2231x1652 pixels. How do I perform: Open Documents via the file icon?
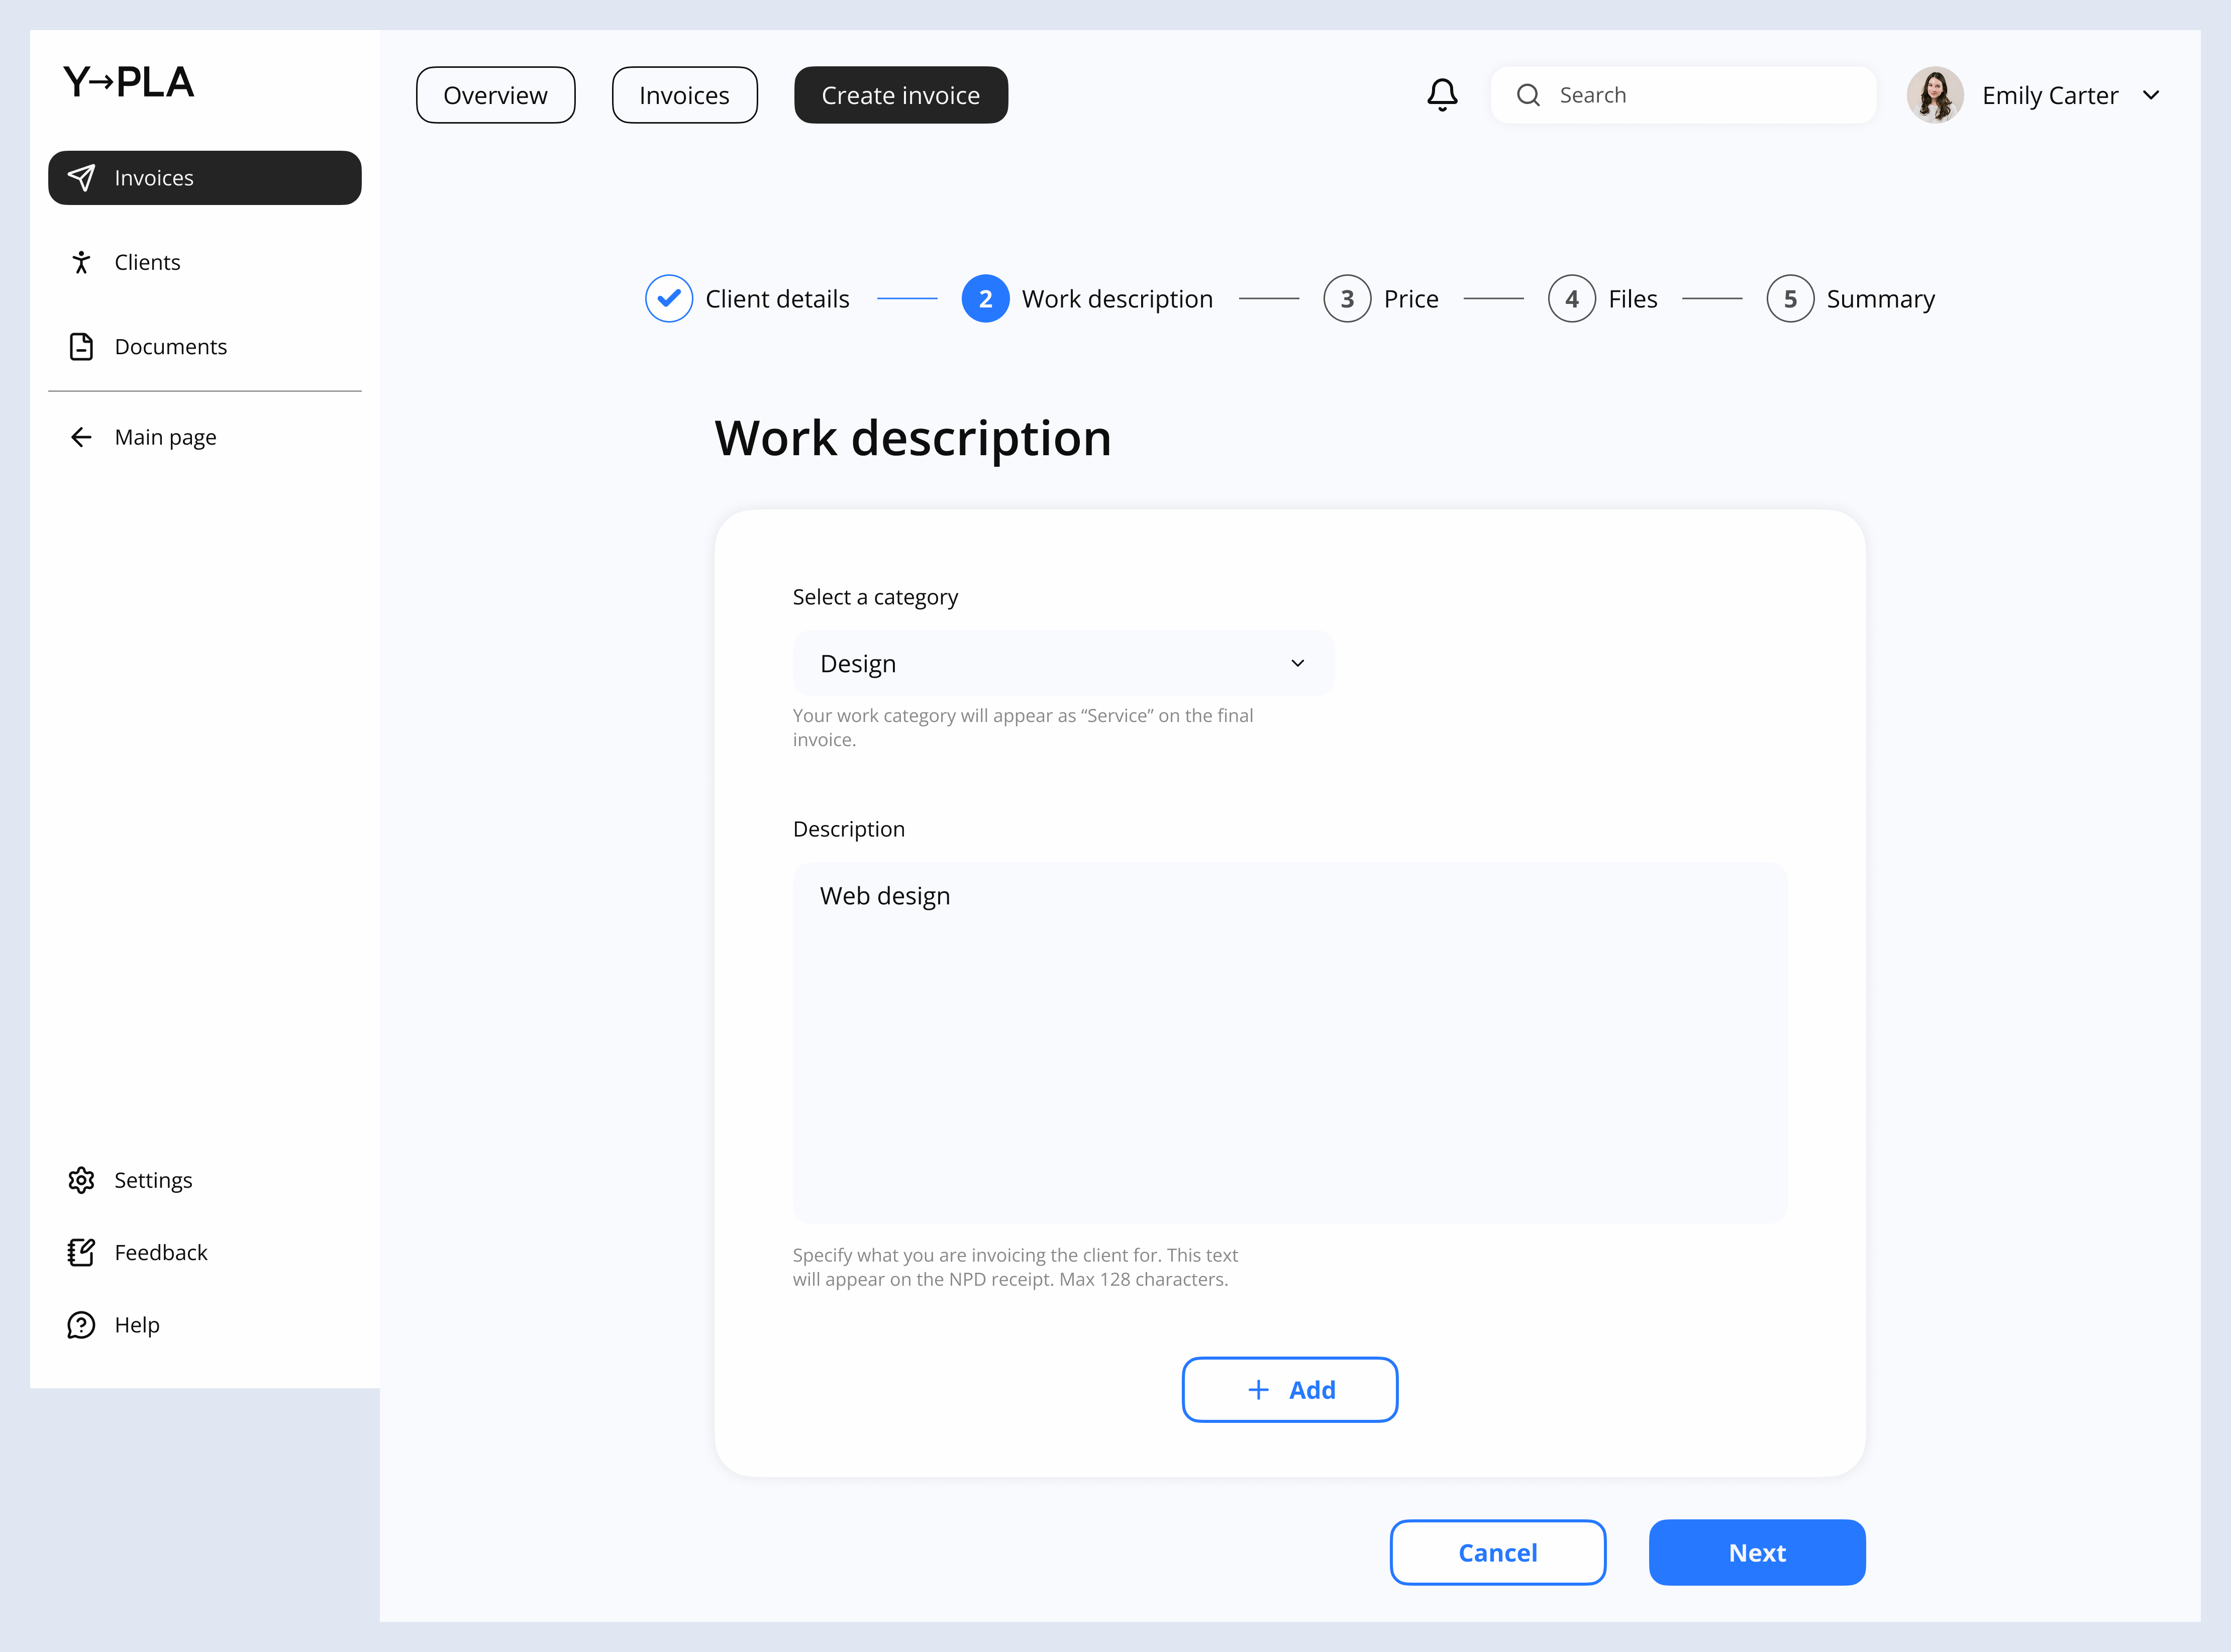pos(82,346)
